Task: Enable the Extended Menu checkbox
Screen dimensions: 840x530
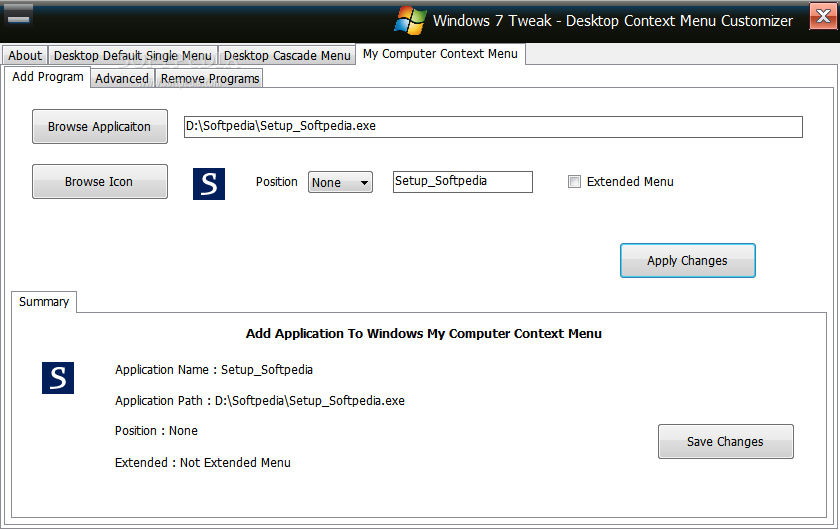Action: (574, 182)
